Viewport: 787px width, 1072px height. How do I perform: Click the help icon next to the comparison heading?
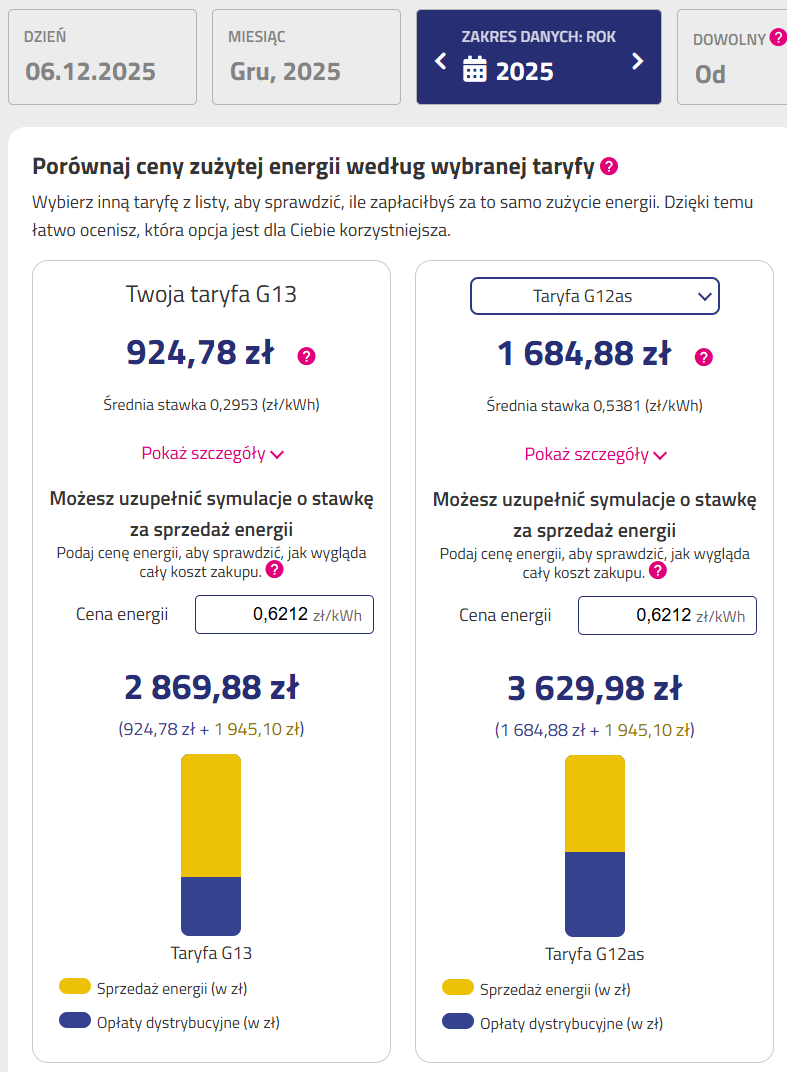(x=609, y=166)
